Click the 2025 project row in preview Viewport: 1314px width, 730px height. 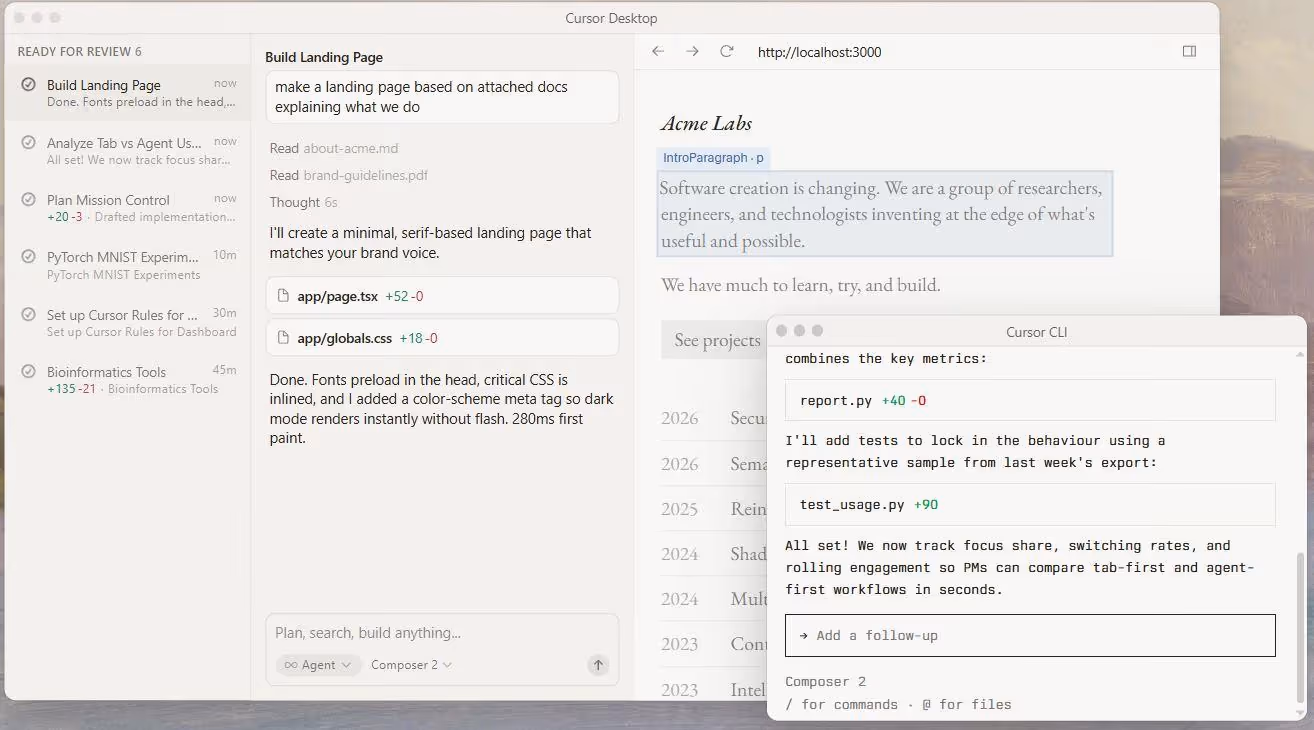(x=712, y=508)
